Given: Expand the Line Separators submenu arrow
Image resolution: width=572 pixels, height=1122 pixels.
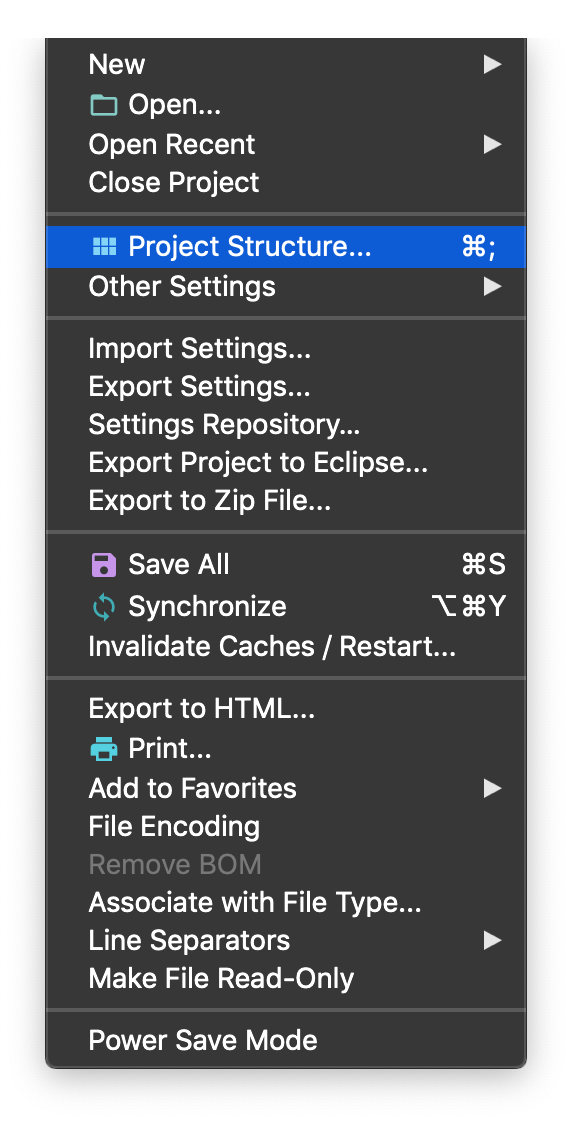Looking at the screenshot, I should tap(492, 941).
